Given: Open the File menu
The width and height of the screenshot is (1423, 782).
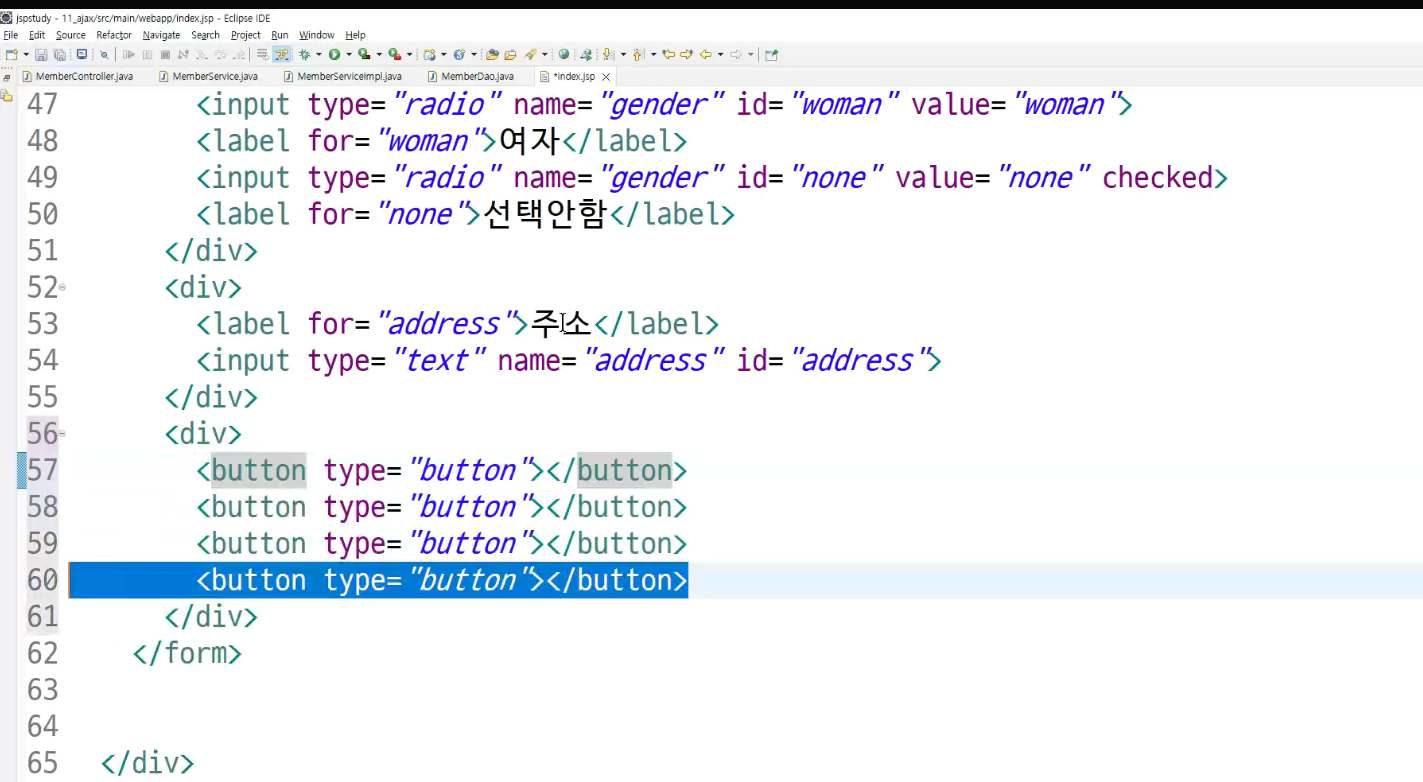Looking at the screenshot, I should [11, 35].
